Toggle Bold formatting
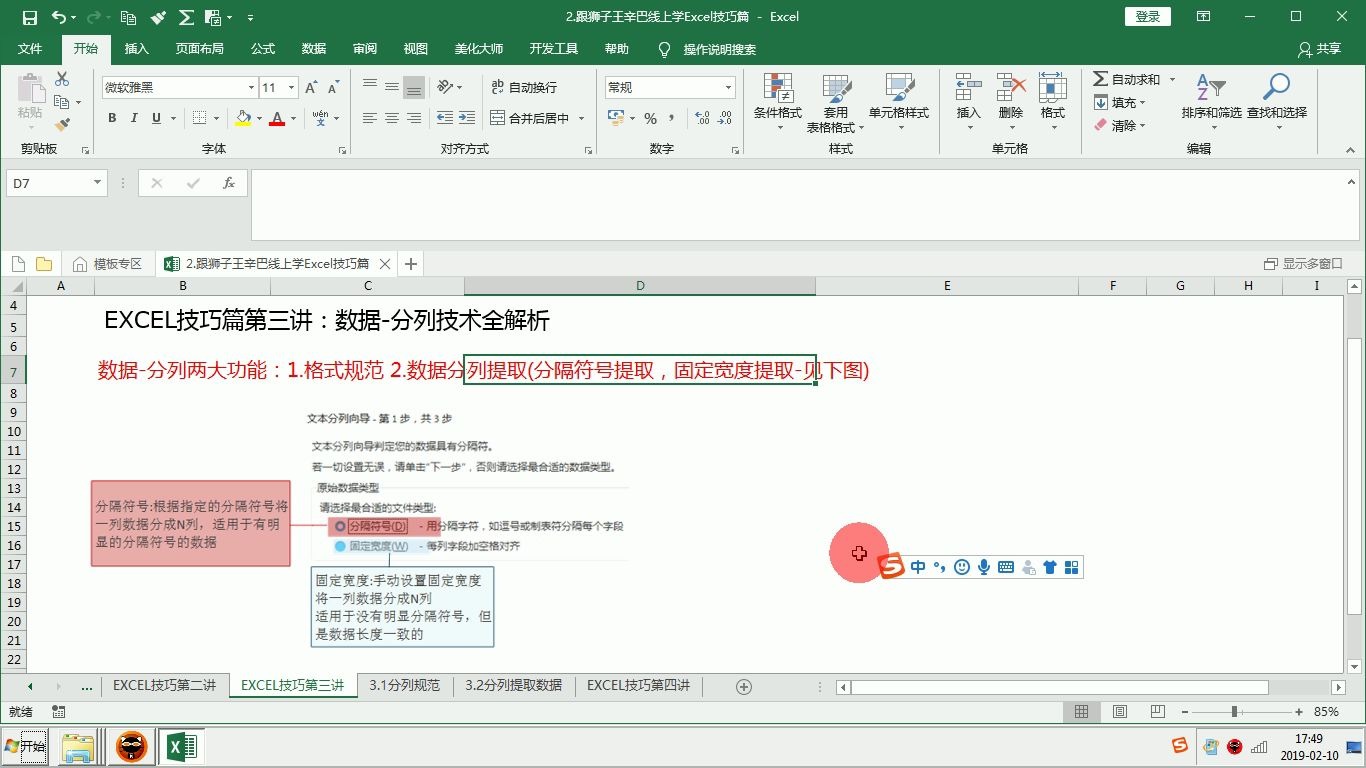 [x=112, y=118]
